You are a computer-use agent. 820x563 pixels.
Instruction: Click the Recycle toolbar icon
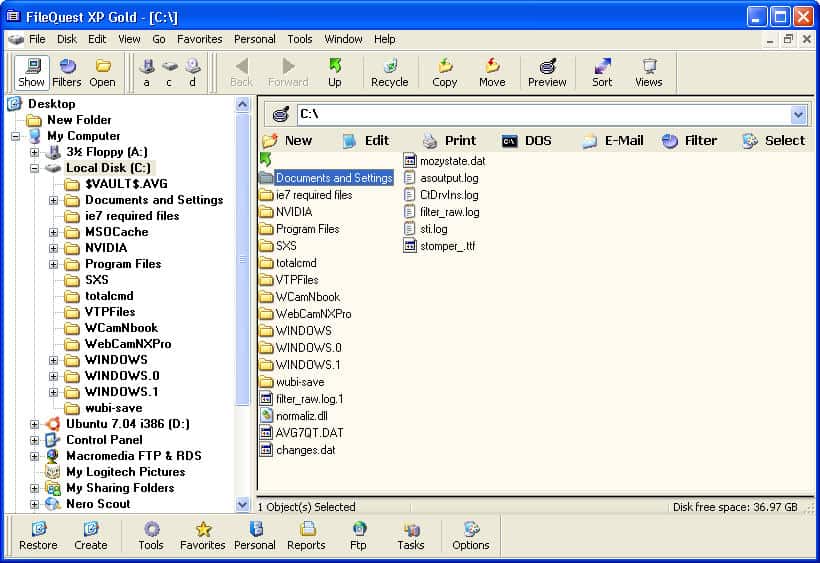tap(389, 72)
